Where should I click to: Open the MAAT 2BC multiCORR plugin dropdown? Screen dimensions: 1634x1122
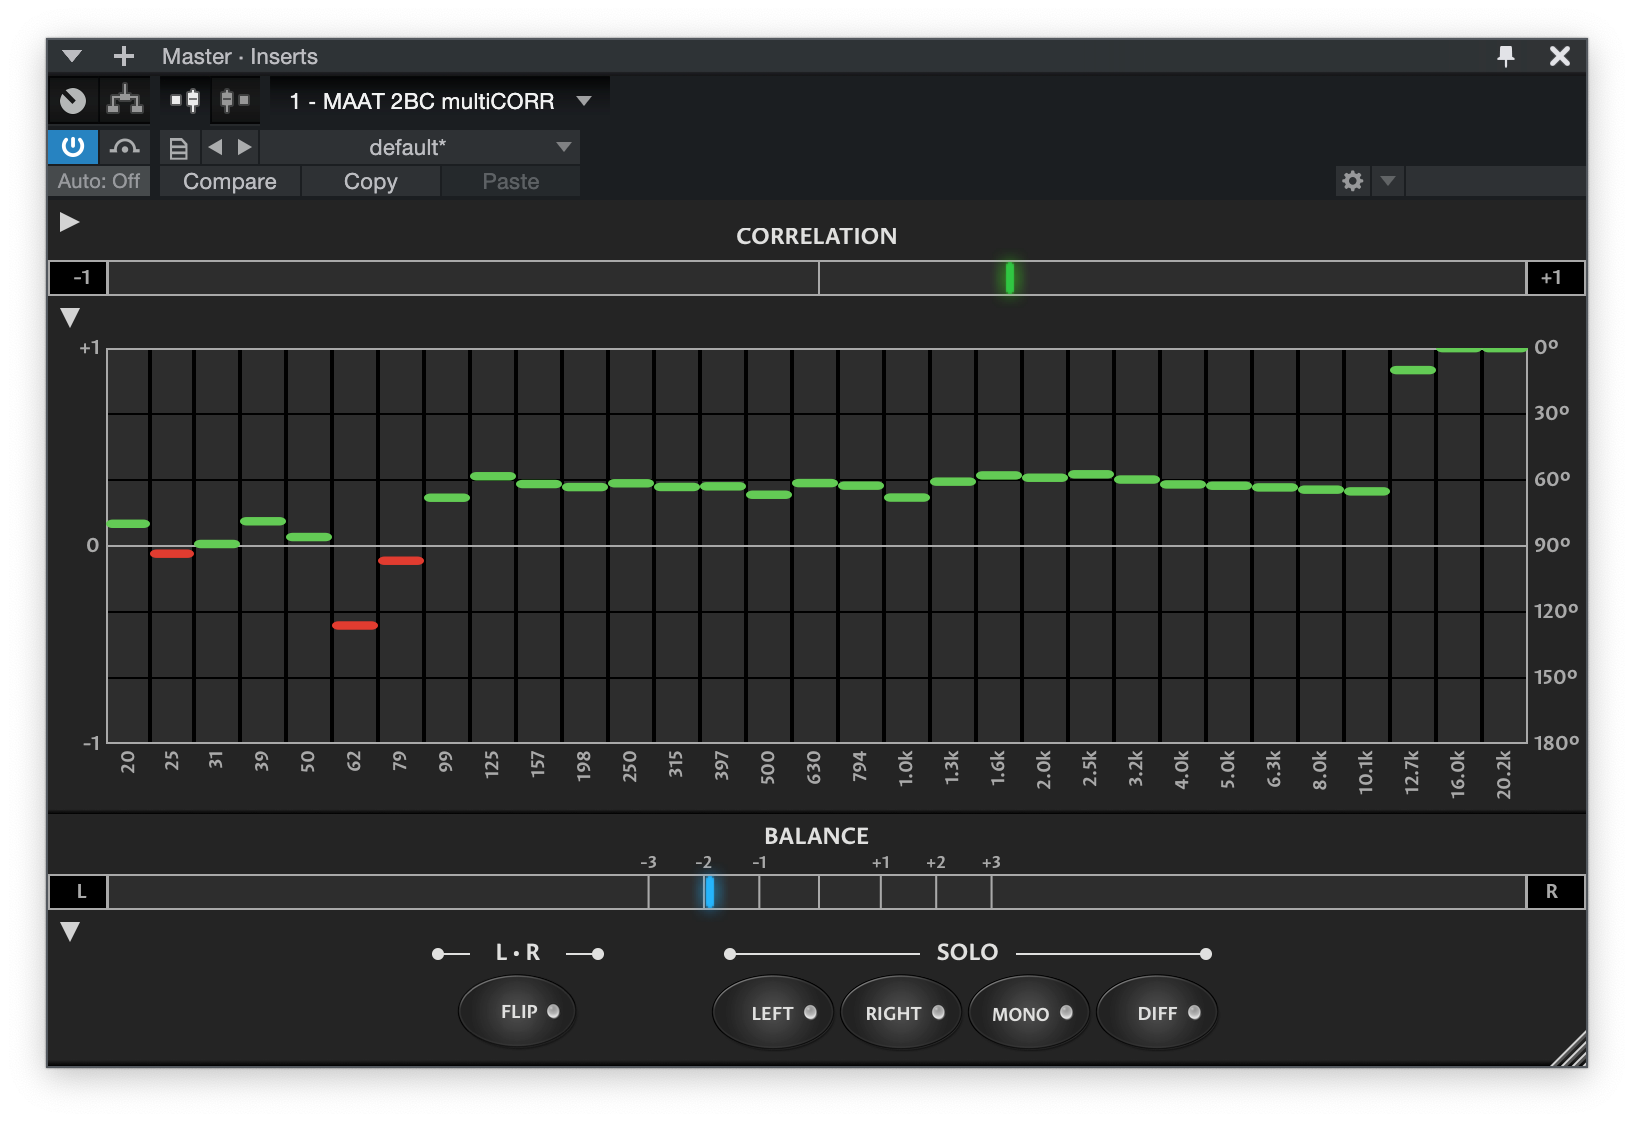[584, 101]
